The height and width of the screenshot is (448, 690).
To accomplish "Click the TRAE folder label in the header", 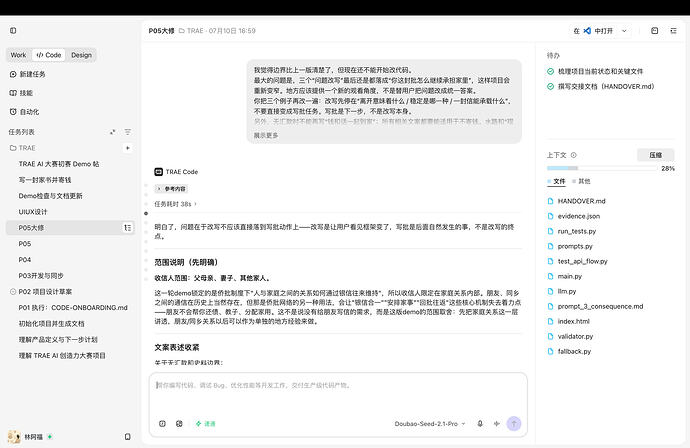I will (191, 31).
